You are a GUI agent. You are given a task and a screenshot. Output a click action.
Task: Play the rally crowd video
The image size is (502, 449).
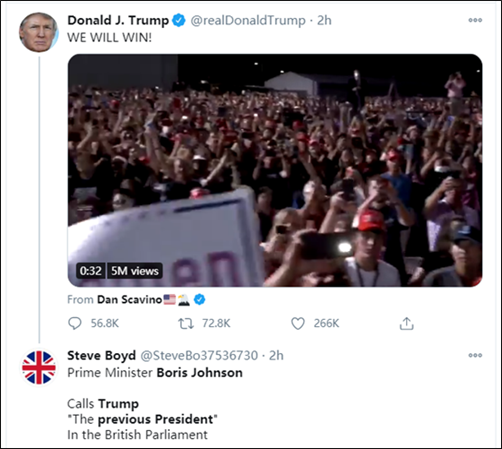pos(275,170)
